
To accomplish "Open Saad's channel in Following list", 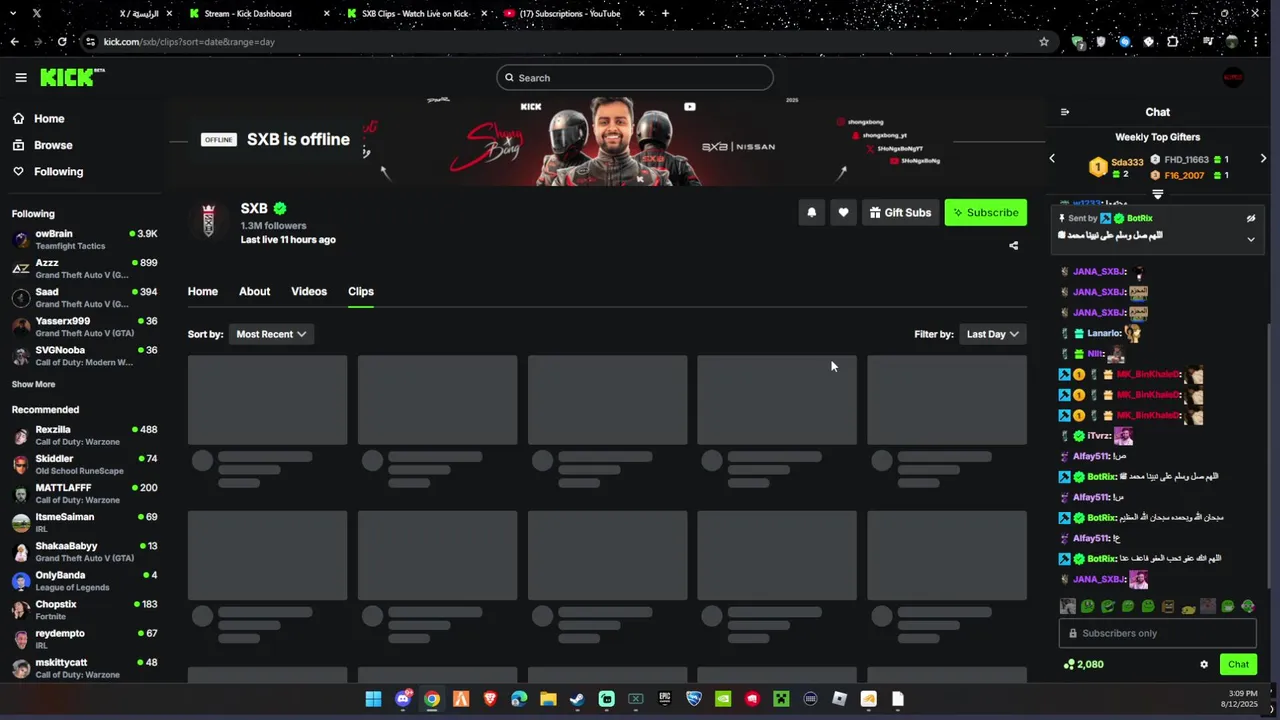I will [85, 297].
